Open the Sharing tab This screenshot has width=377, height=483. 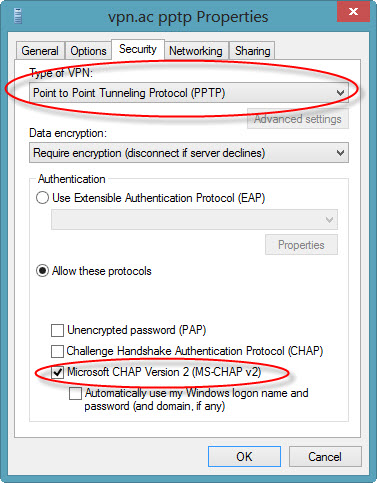click(252, 51)
